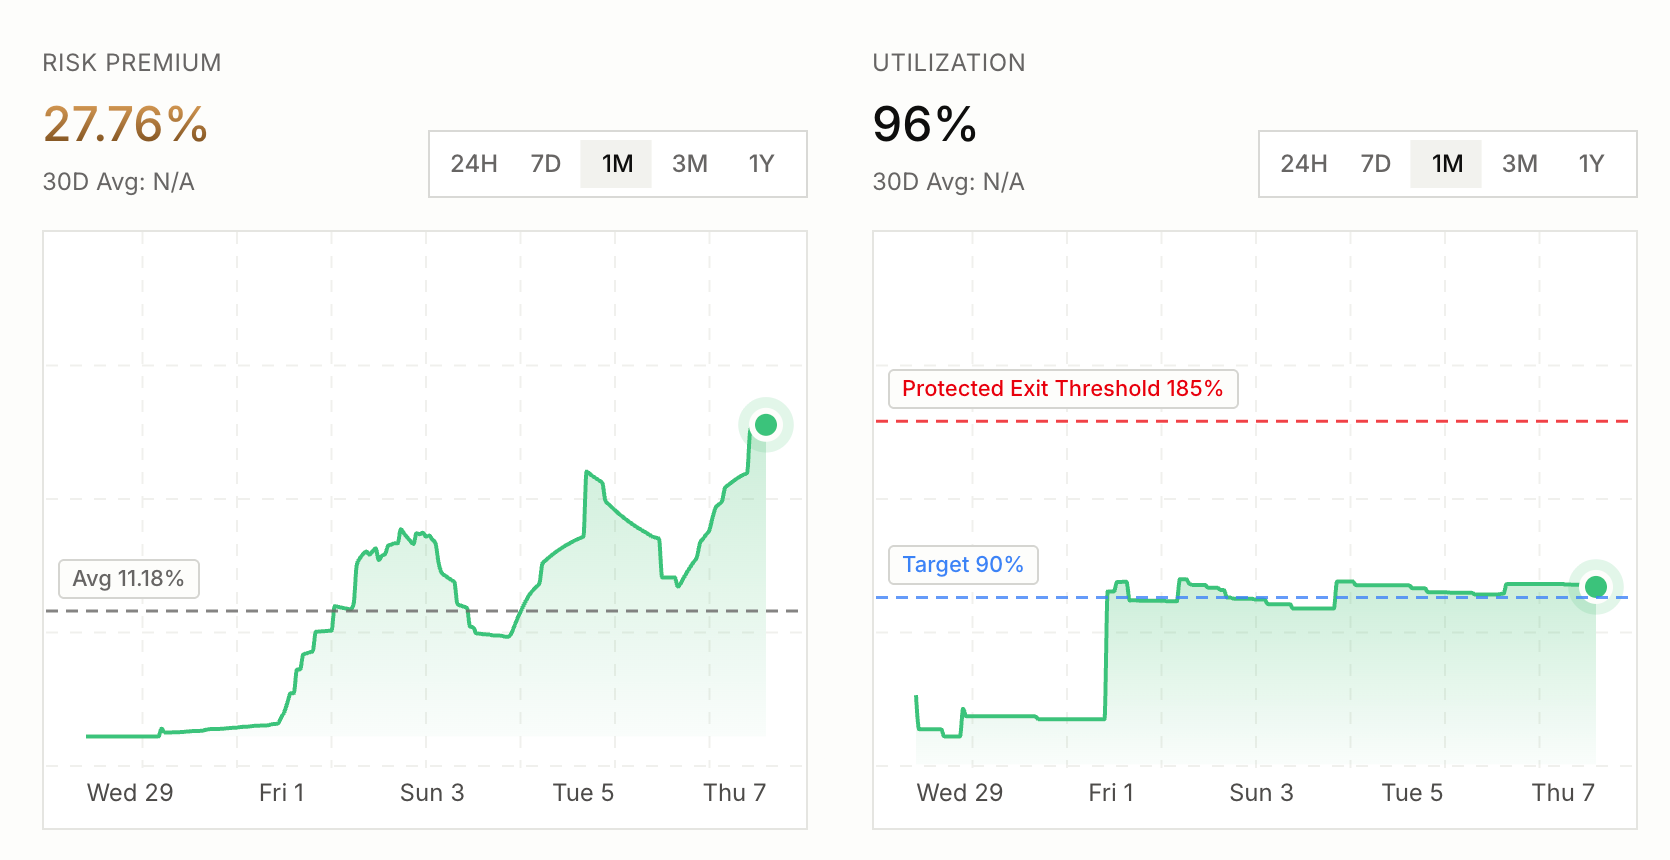Select 3M range for Risk Premium chart
The width and height of the screenshot is (1670, 860).
690,164
